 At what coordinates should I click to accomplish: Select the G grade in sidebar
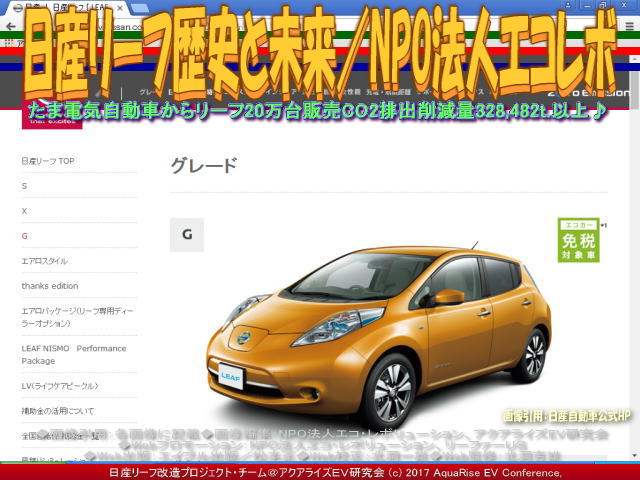point(24,236)
